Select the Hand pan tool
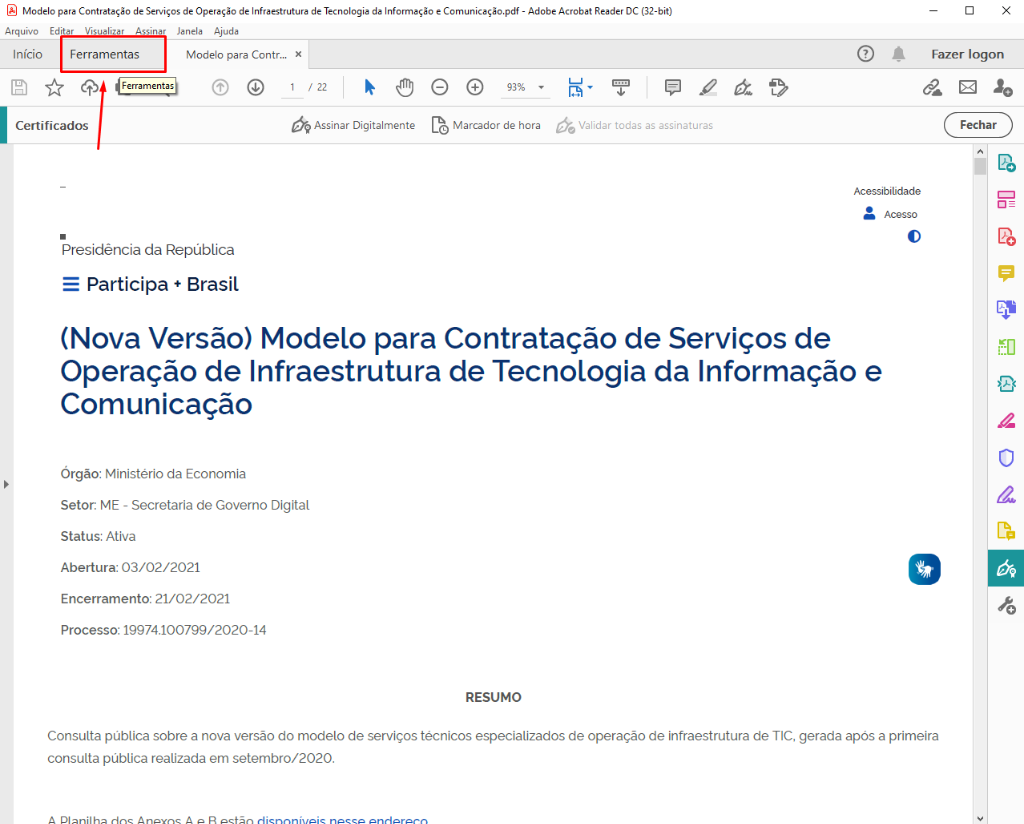The image size is (1024, 824). click(x=404, y=88)
